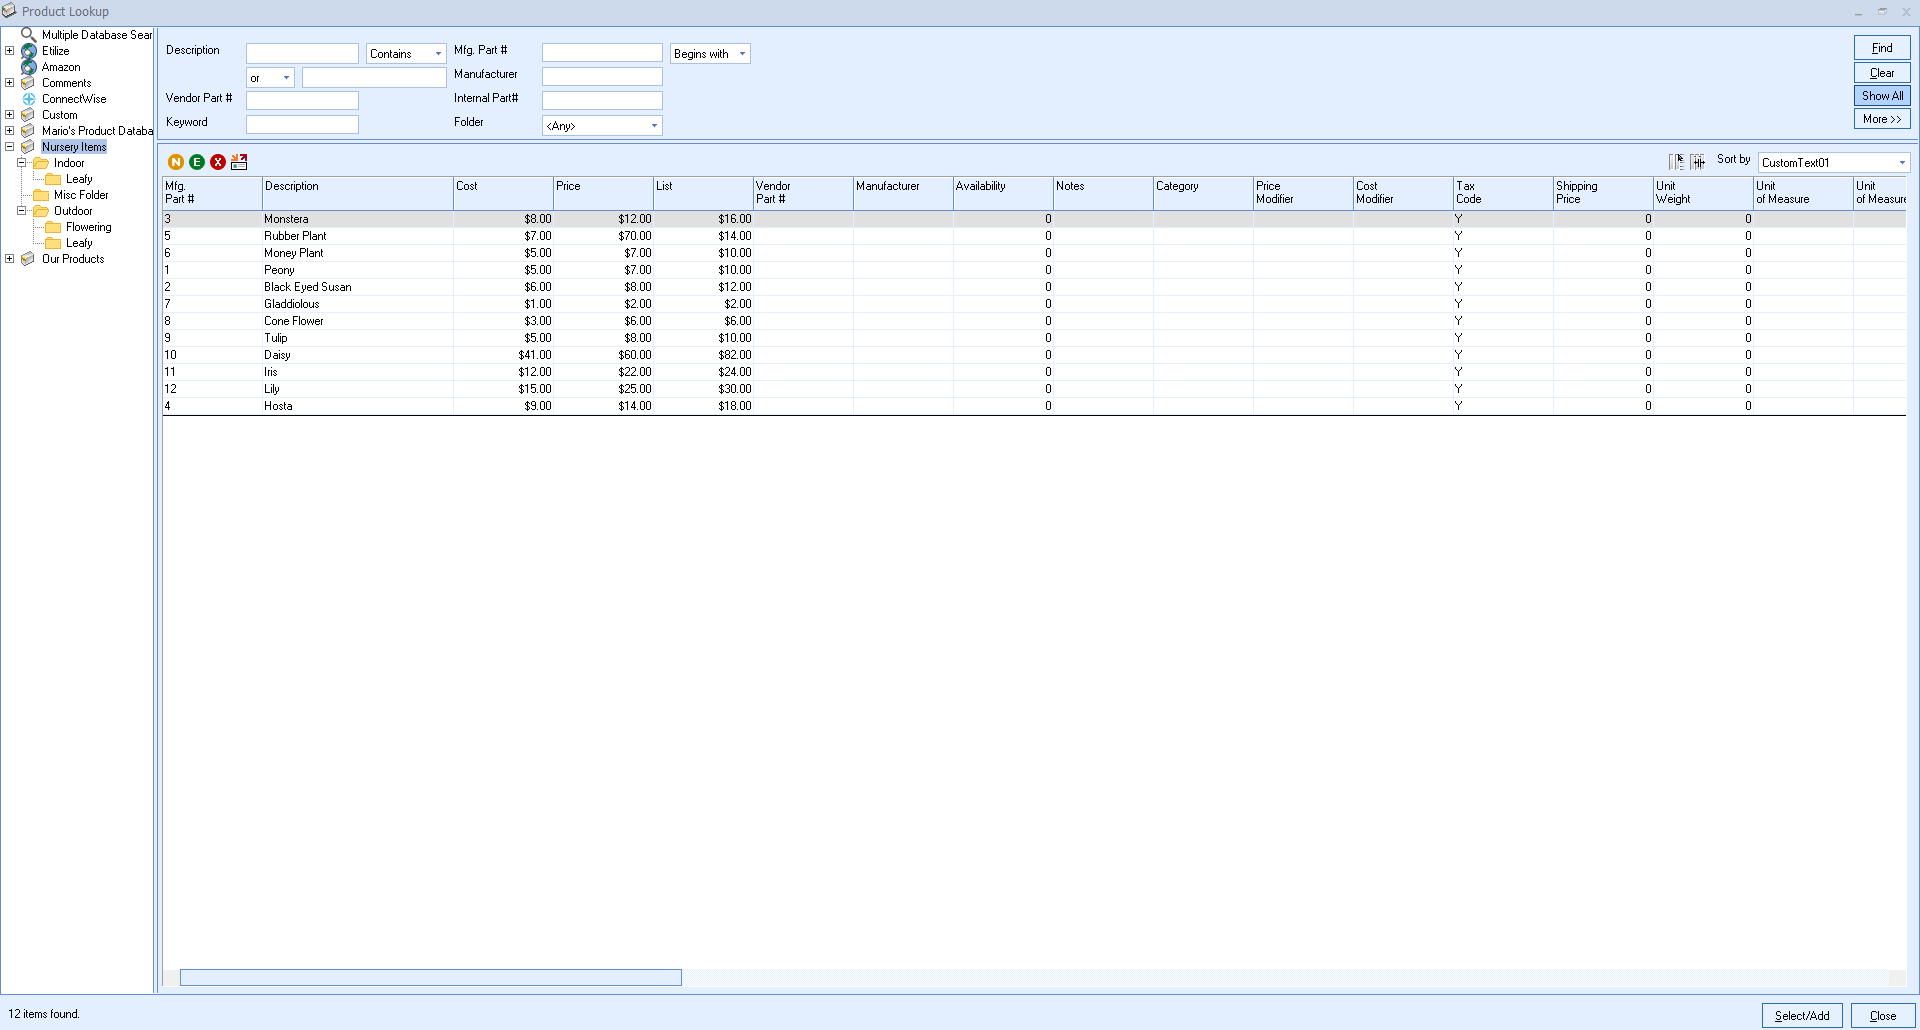Click the green E edit product icon

click(x=197, y=162)
